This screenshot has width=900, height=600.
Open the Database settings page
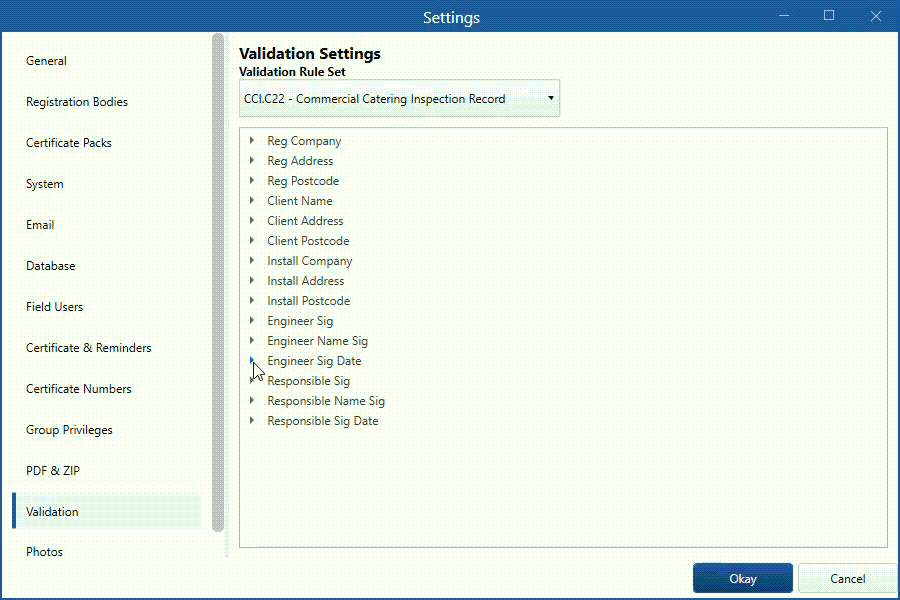click(50, 266)
